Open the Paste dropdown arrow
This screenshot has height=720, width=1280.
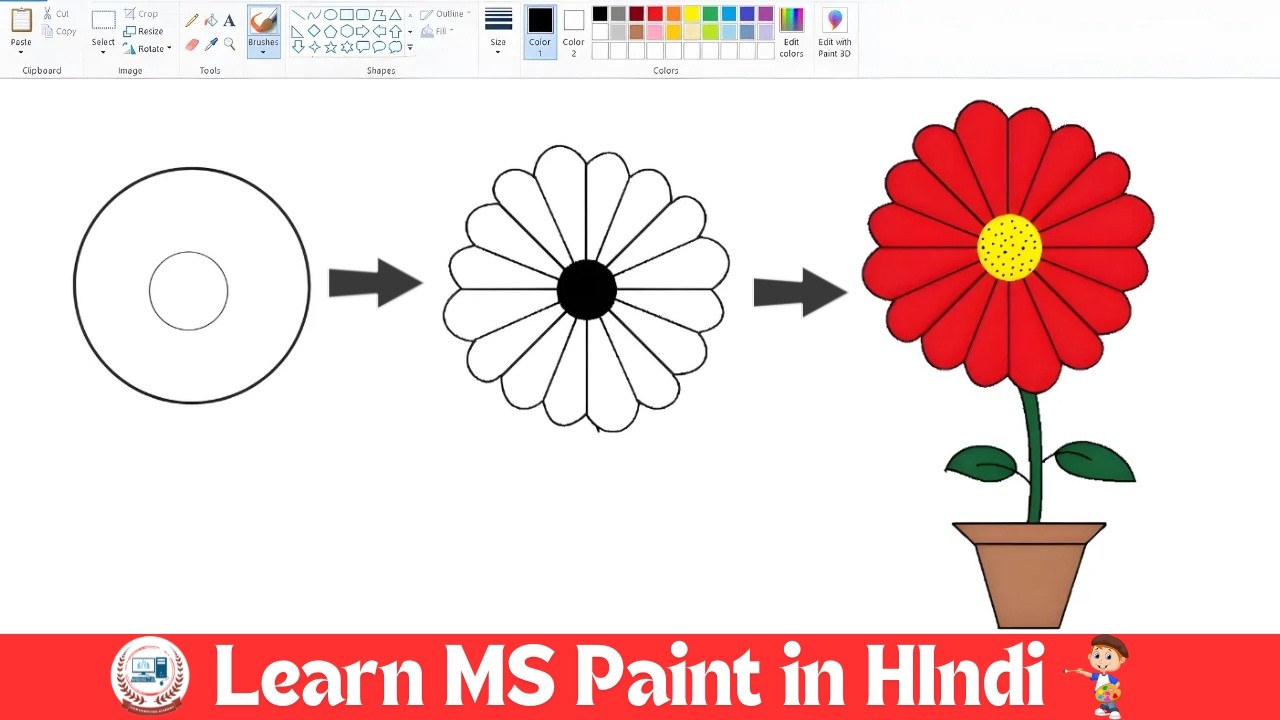coord(21,51)
